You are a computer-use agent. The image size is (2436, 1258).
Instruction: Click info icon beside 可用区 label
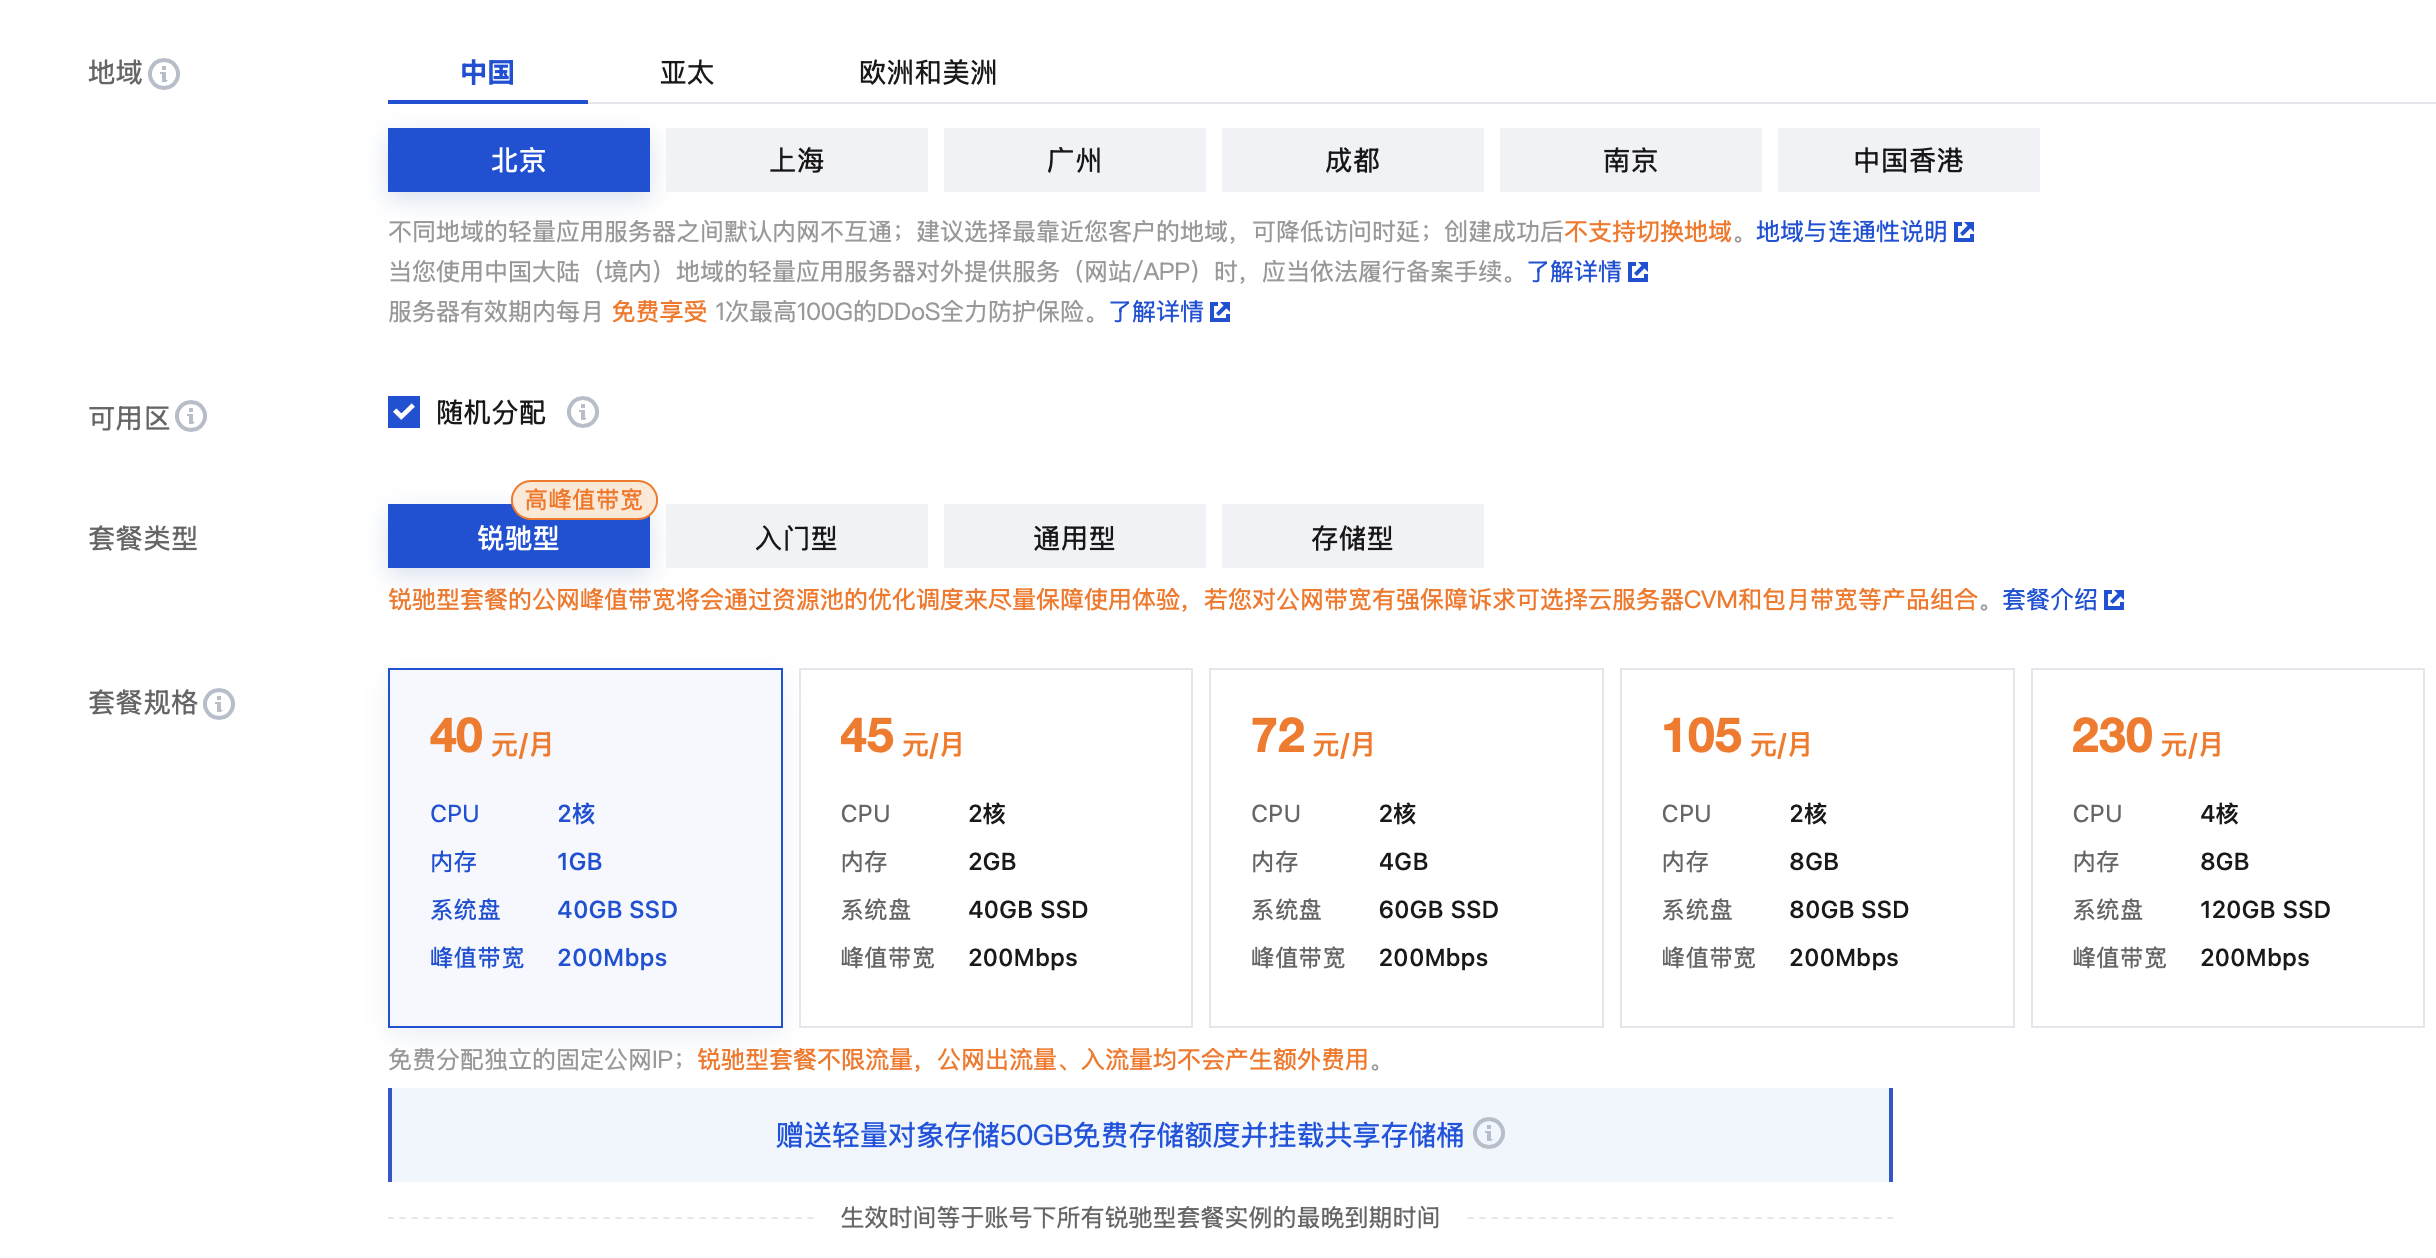tap(191, 416)
